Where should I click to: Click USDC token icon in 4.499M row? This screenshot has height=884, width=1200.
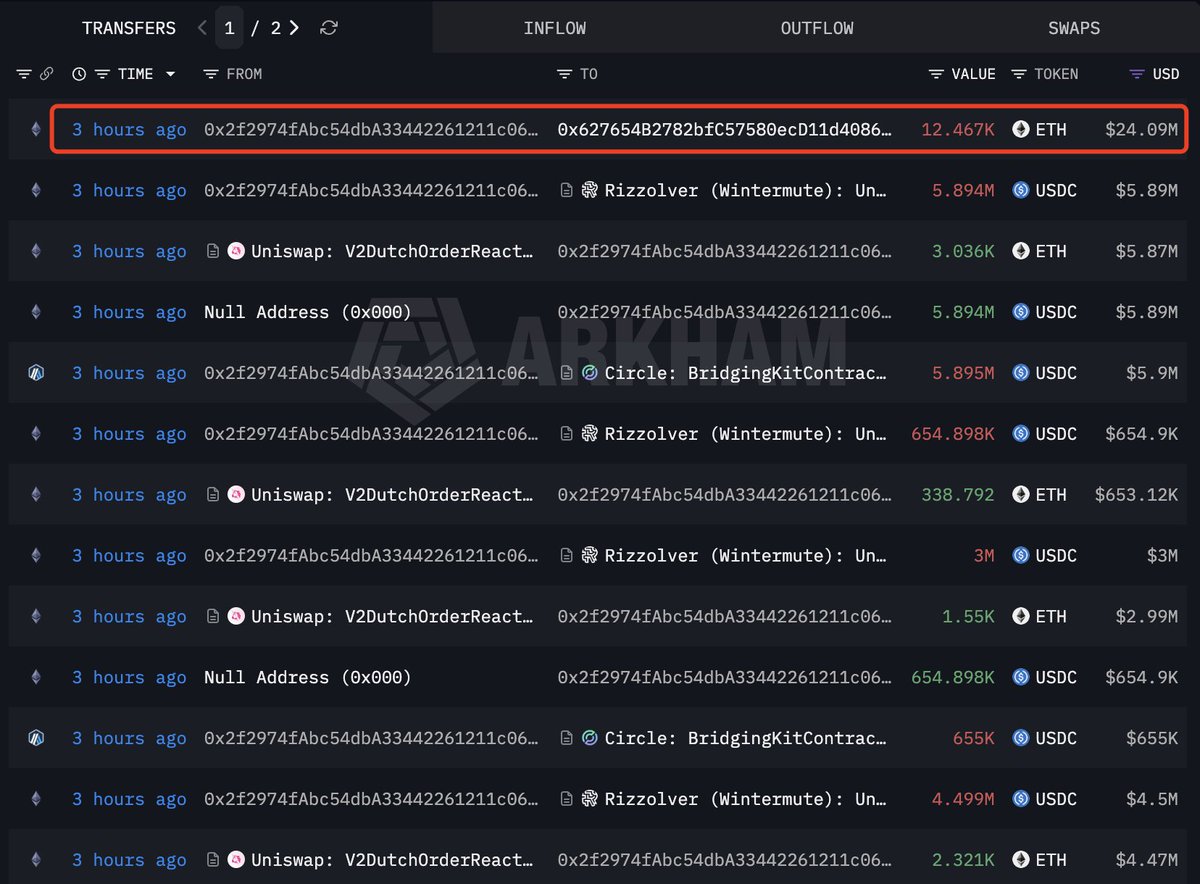pos(1021,799)
